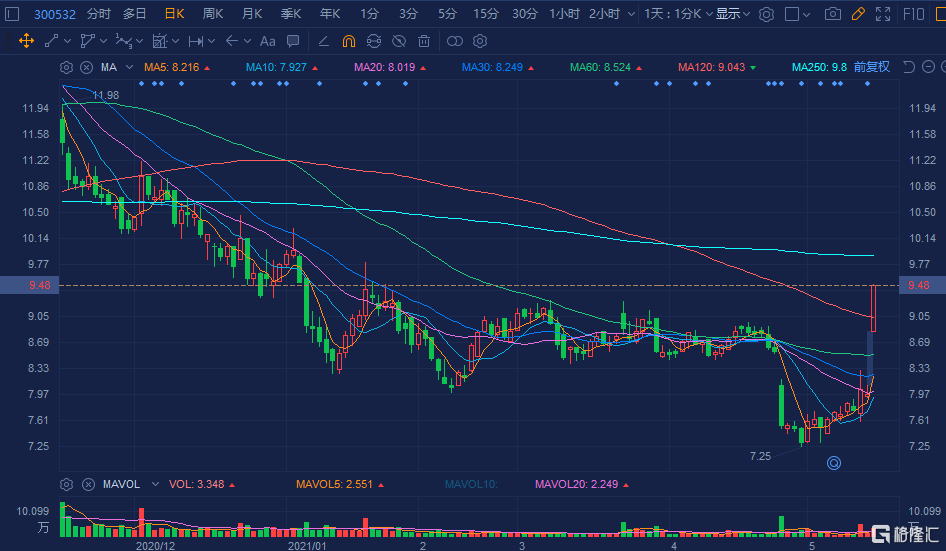946x551 pixels.
Task: Select the magnet snap tool
Action: click(x=349, y=41)
